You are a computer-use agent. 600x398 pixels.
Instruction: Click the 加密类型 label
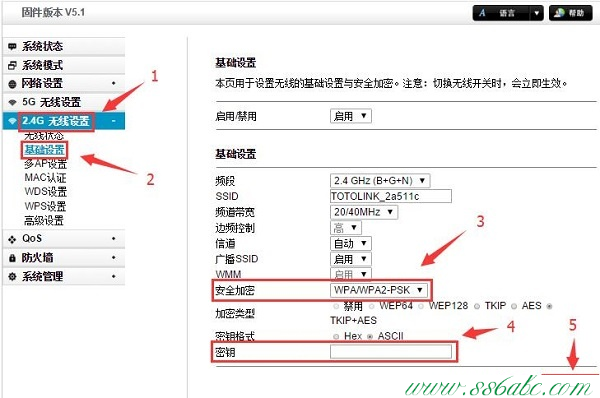(x=235, y=314)
